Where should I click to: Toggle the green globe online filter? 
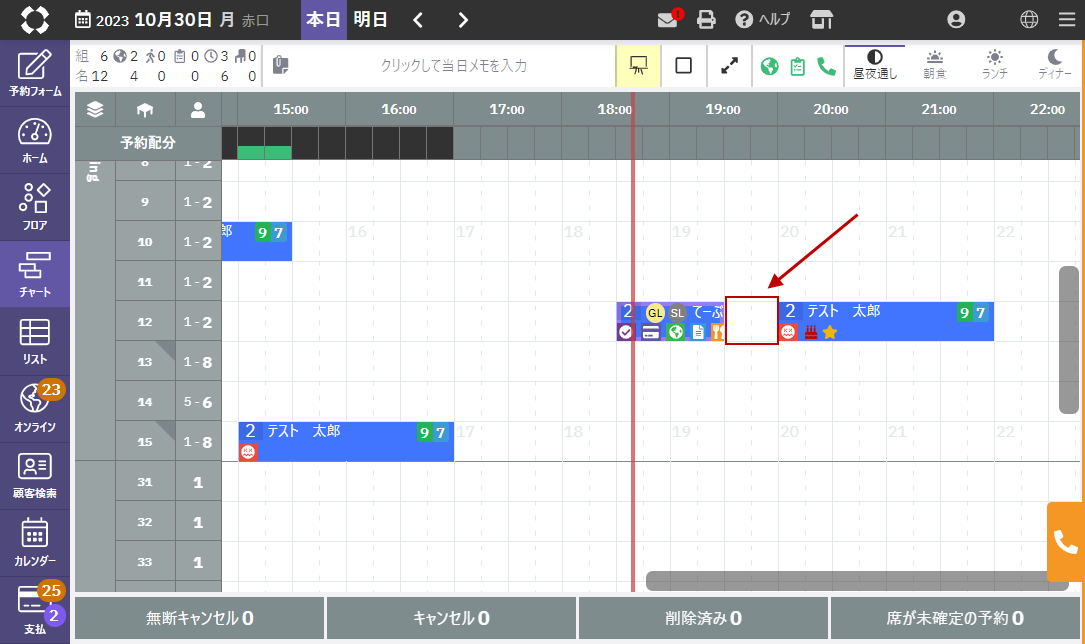[x=770, y=66]
